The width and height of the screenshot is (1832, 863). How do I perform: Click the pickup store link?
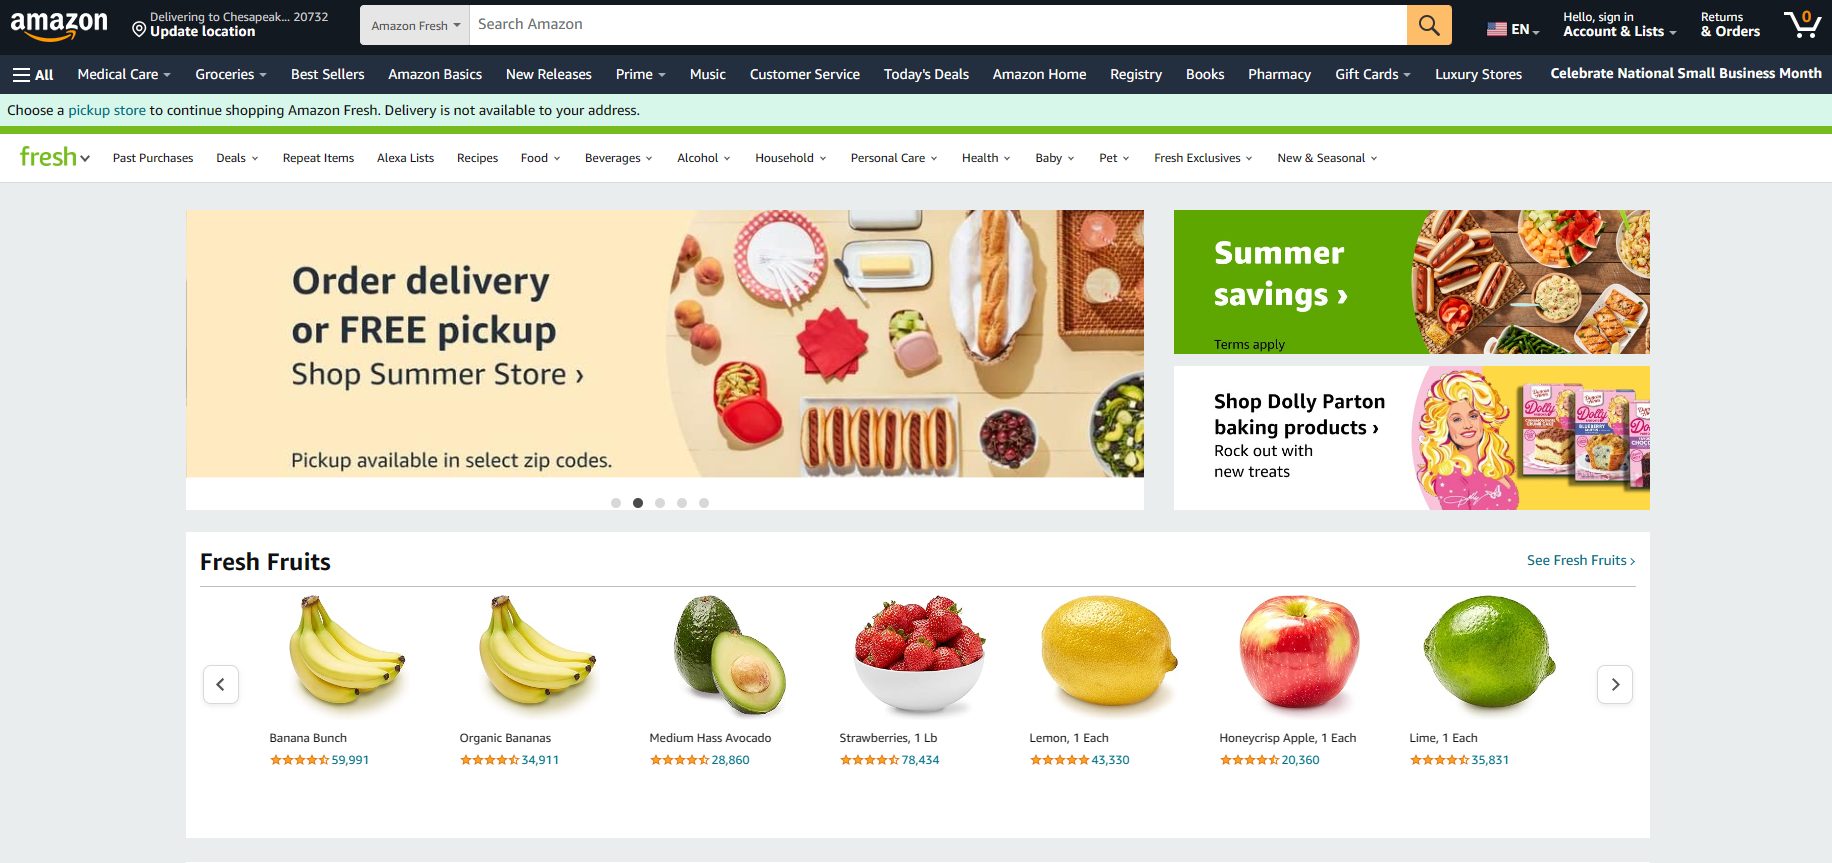(107, 110)
